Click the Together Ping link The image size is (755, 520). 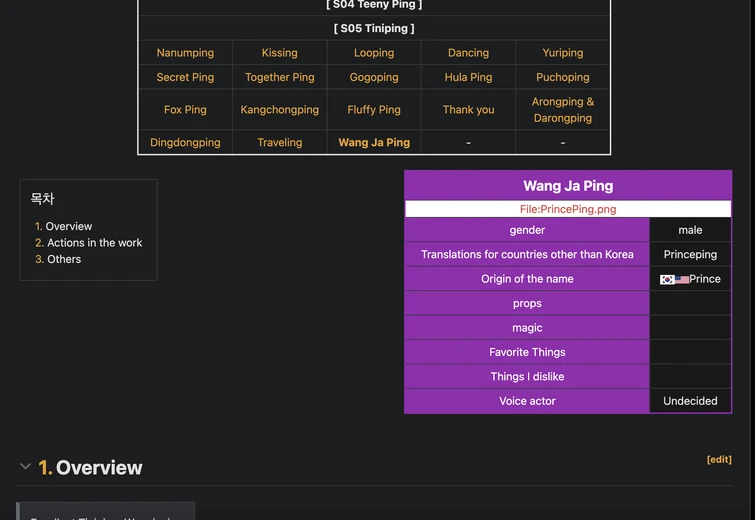click(x=280, y=77)
